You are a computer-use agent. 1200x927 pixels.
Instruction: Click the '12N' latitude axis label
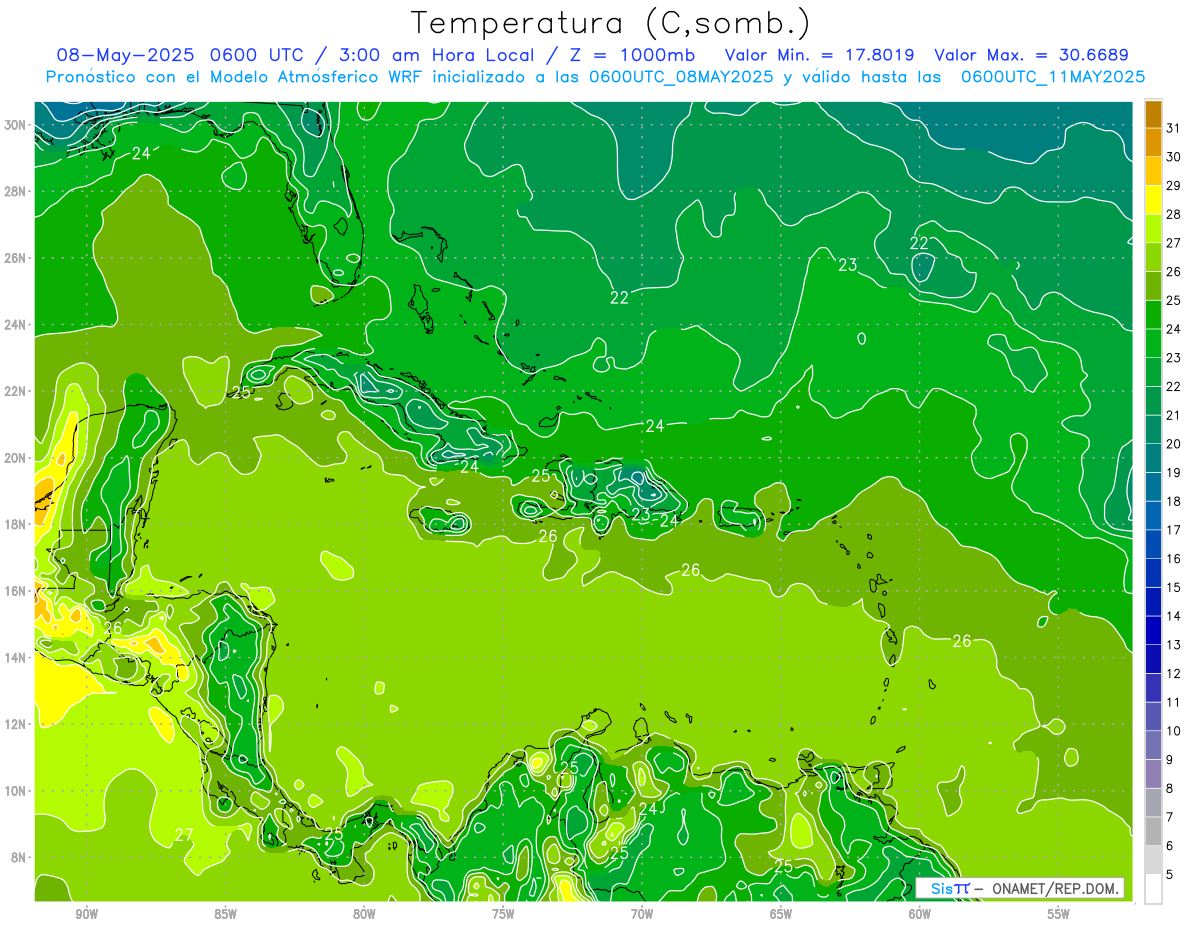pyautogui.click(x=15, y=724)
